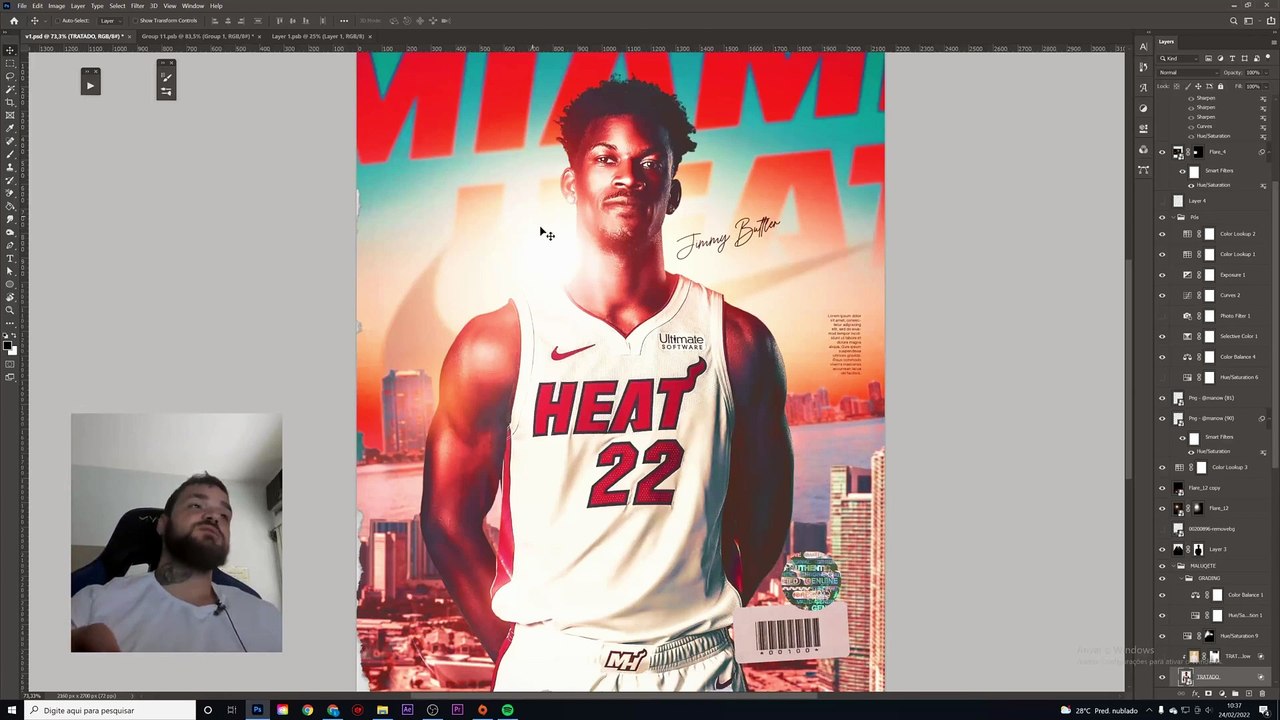Open the Select menu
This screenshot has width=1280, height=720.
coord(117,6)
